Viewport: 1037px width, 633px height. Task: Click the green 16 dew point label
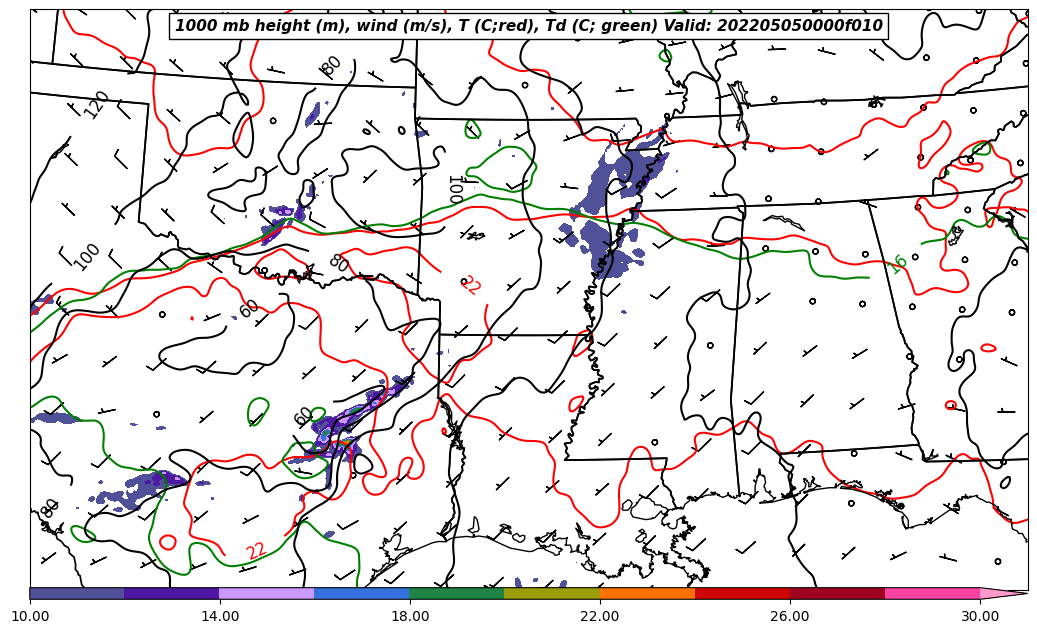[x=898, y=264]
